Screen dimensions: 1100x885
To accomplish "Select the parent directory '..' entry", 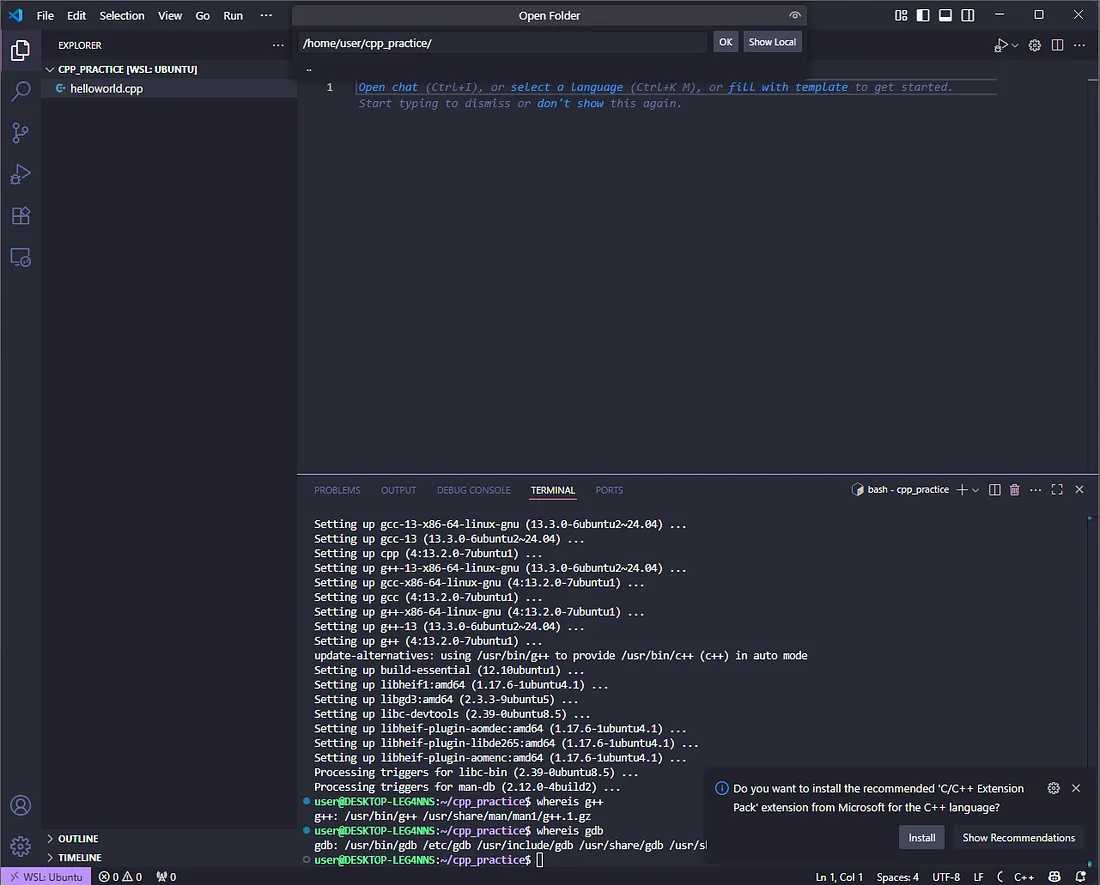I will point(550,69).
